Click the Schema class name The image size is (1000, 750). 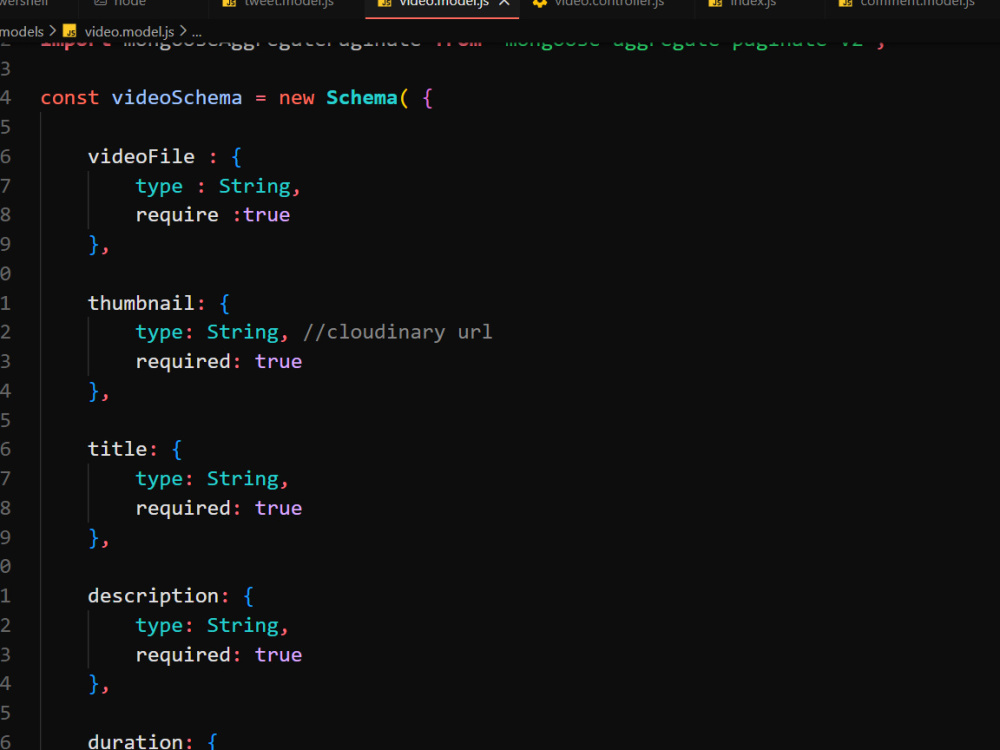tap(362, 98)
